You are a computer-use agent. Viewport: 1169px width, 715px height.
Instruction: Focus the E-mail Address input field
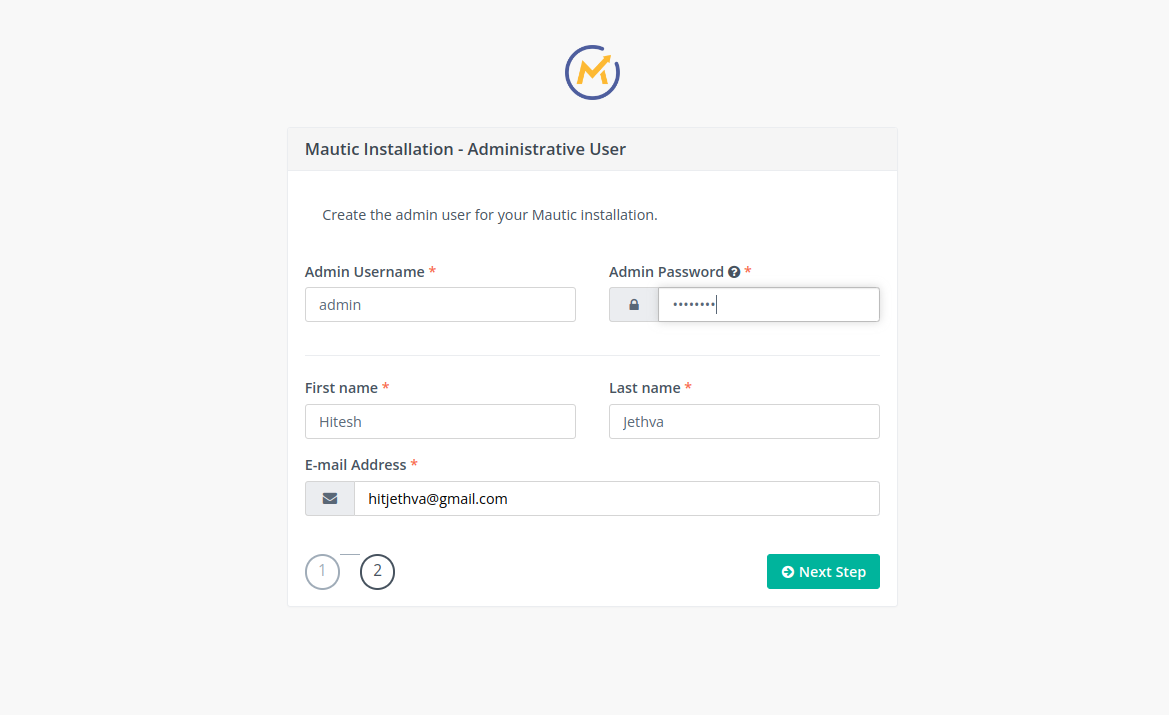(x=616, y=498)
